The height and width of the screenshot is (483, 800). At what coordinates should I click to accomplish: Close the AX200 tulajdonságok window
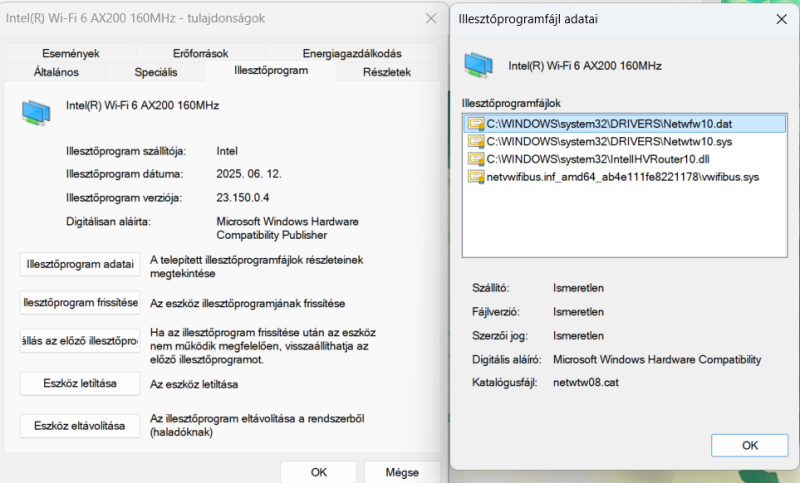431,18
